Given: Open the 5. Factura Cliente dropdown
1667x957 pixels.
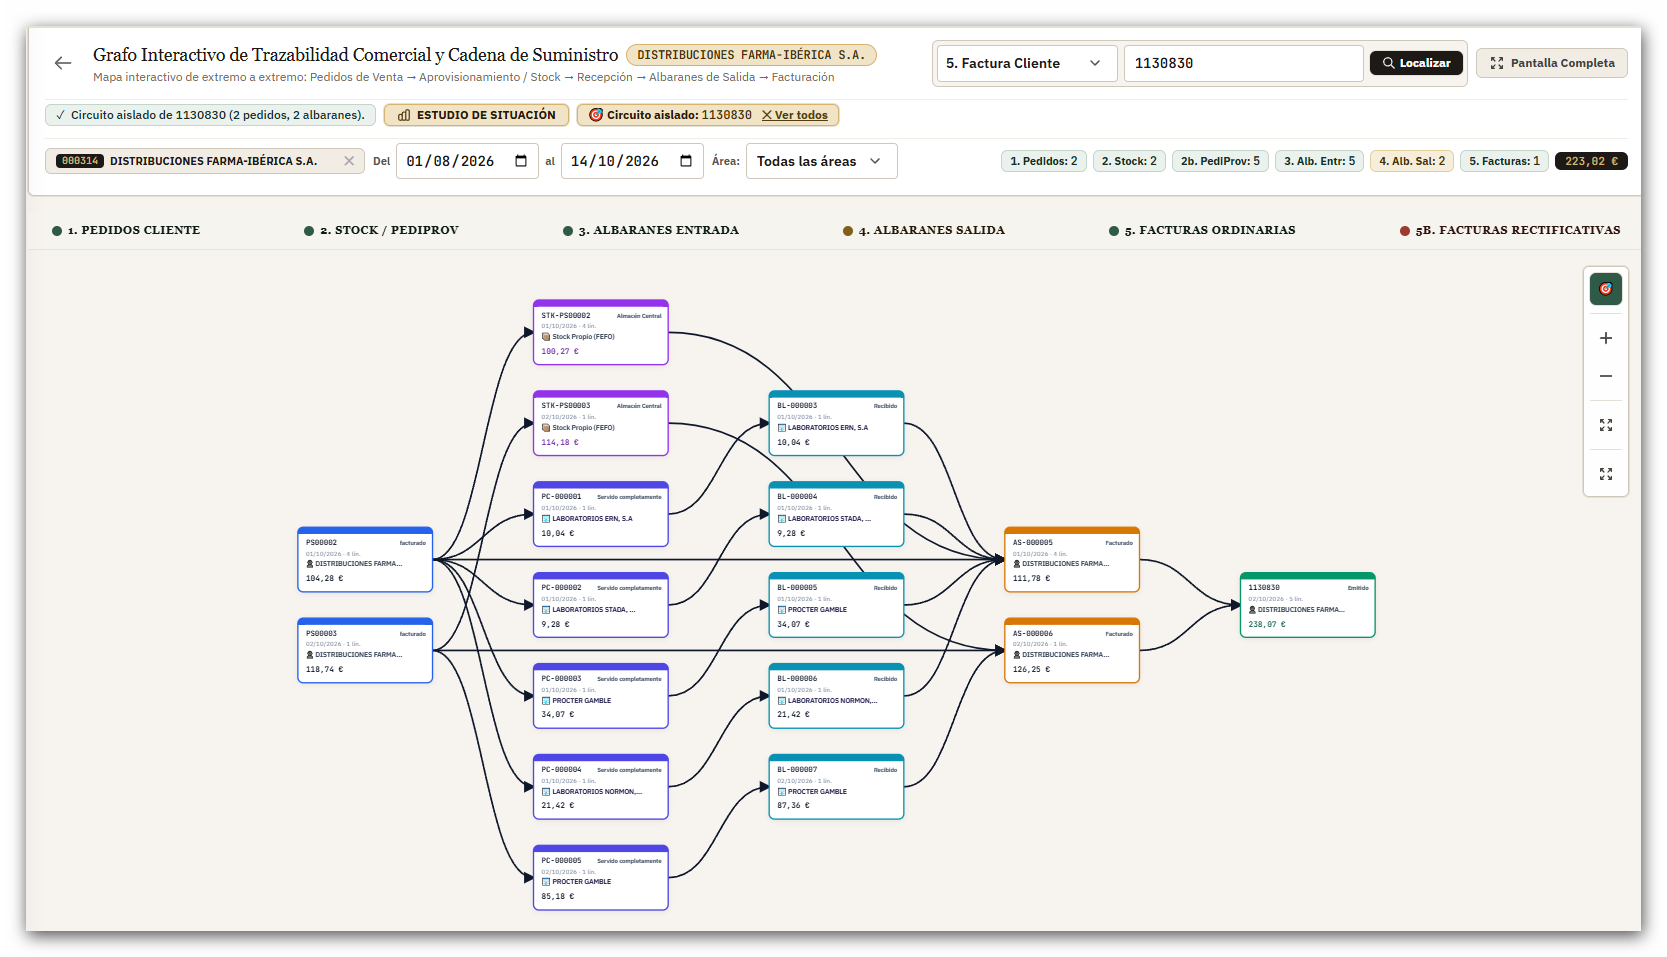Looking at the screenshot, I should (x=1025, y=63).
